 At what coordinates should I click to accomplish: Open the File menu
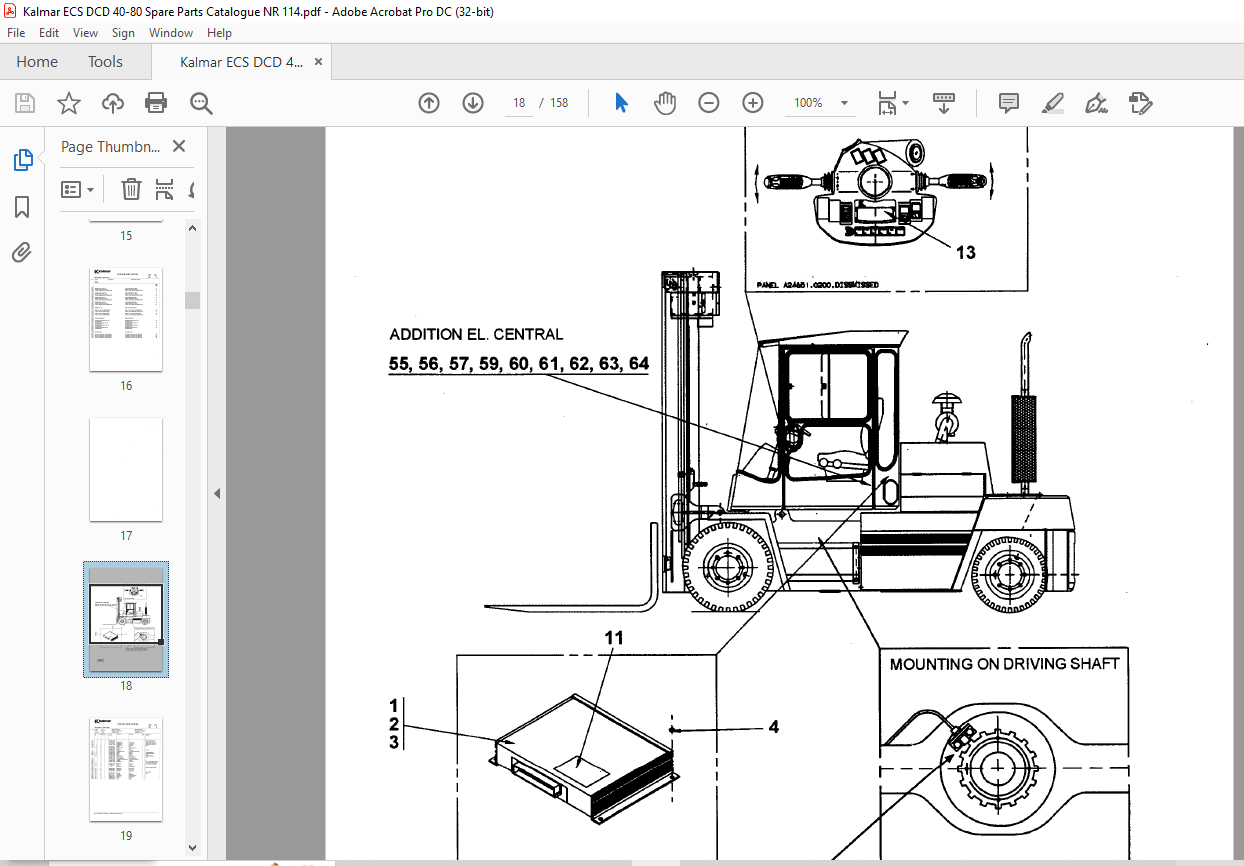click(x=17, y=33)
